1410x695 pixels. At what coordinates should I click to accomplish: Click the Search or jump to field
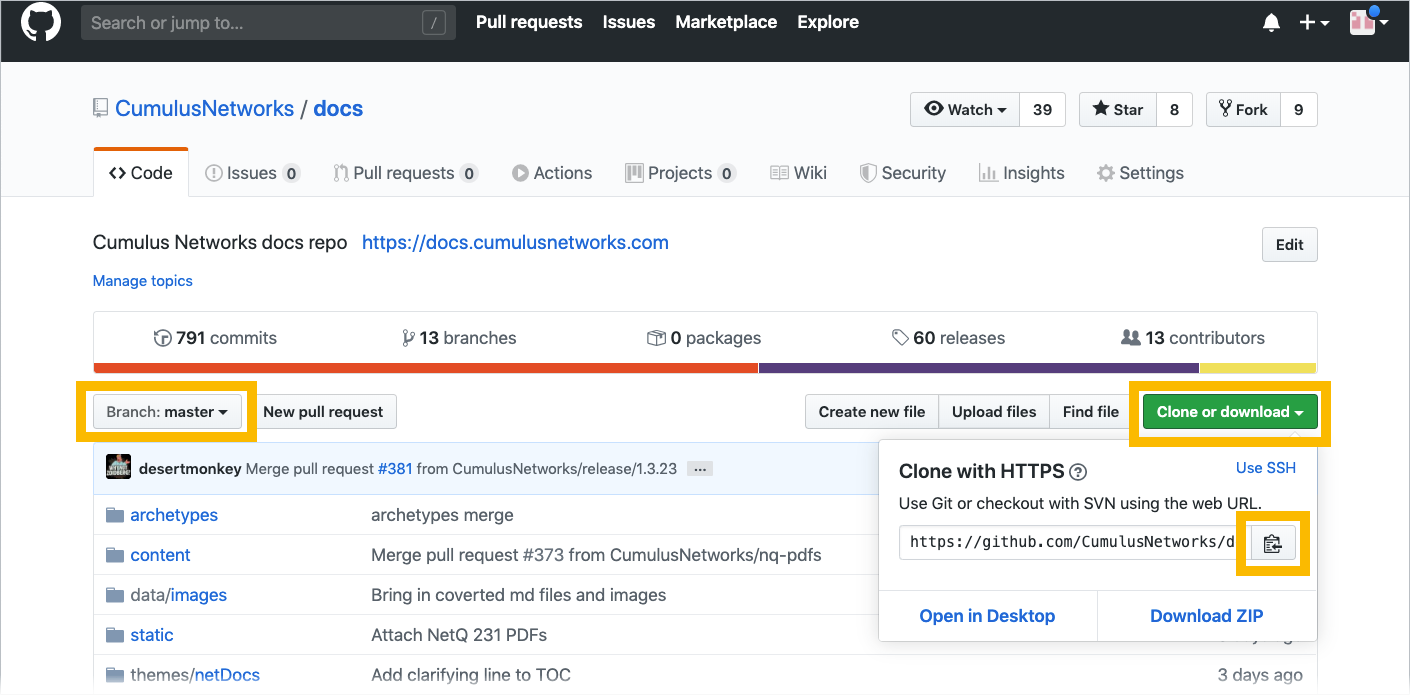coord(255,23)
